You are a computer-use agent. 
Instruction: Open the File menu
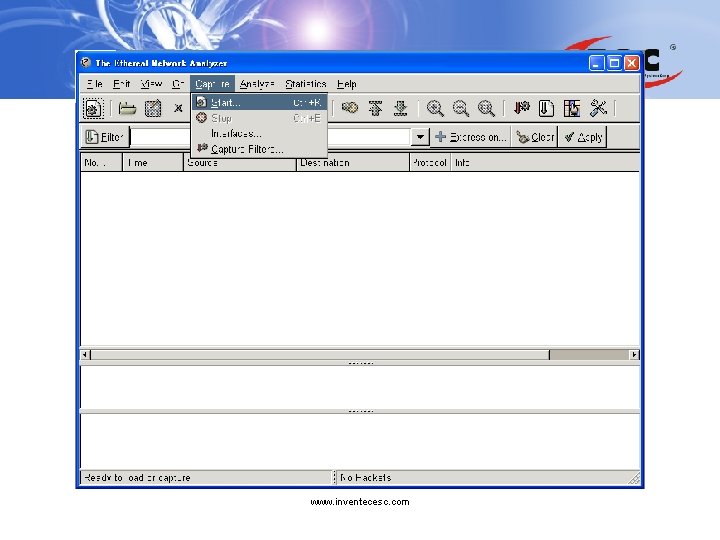(x=95, y=84)
